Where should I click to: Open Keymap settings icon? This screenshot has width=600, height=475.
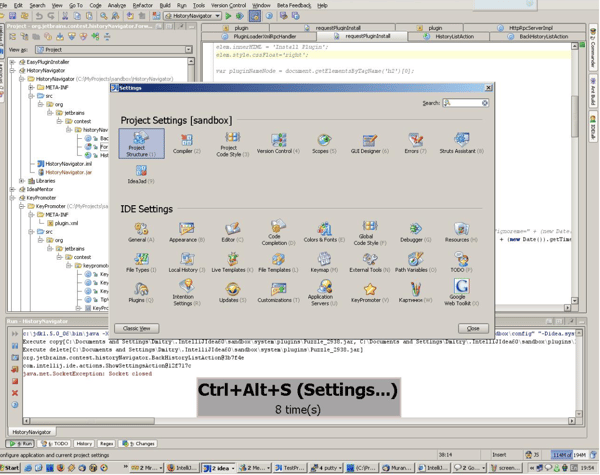pos(324,263)
